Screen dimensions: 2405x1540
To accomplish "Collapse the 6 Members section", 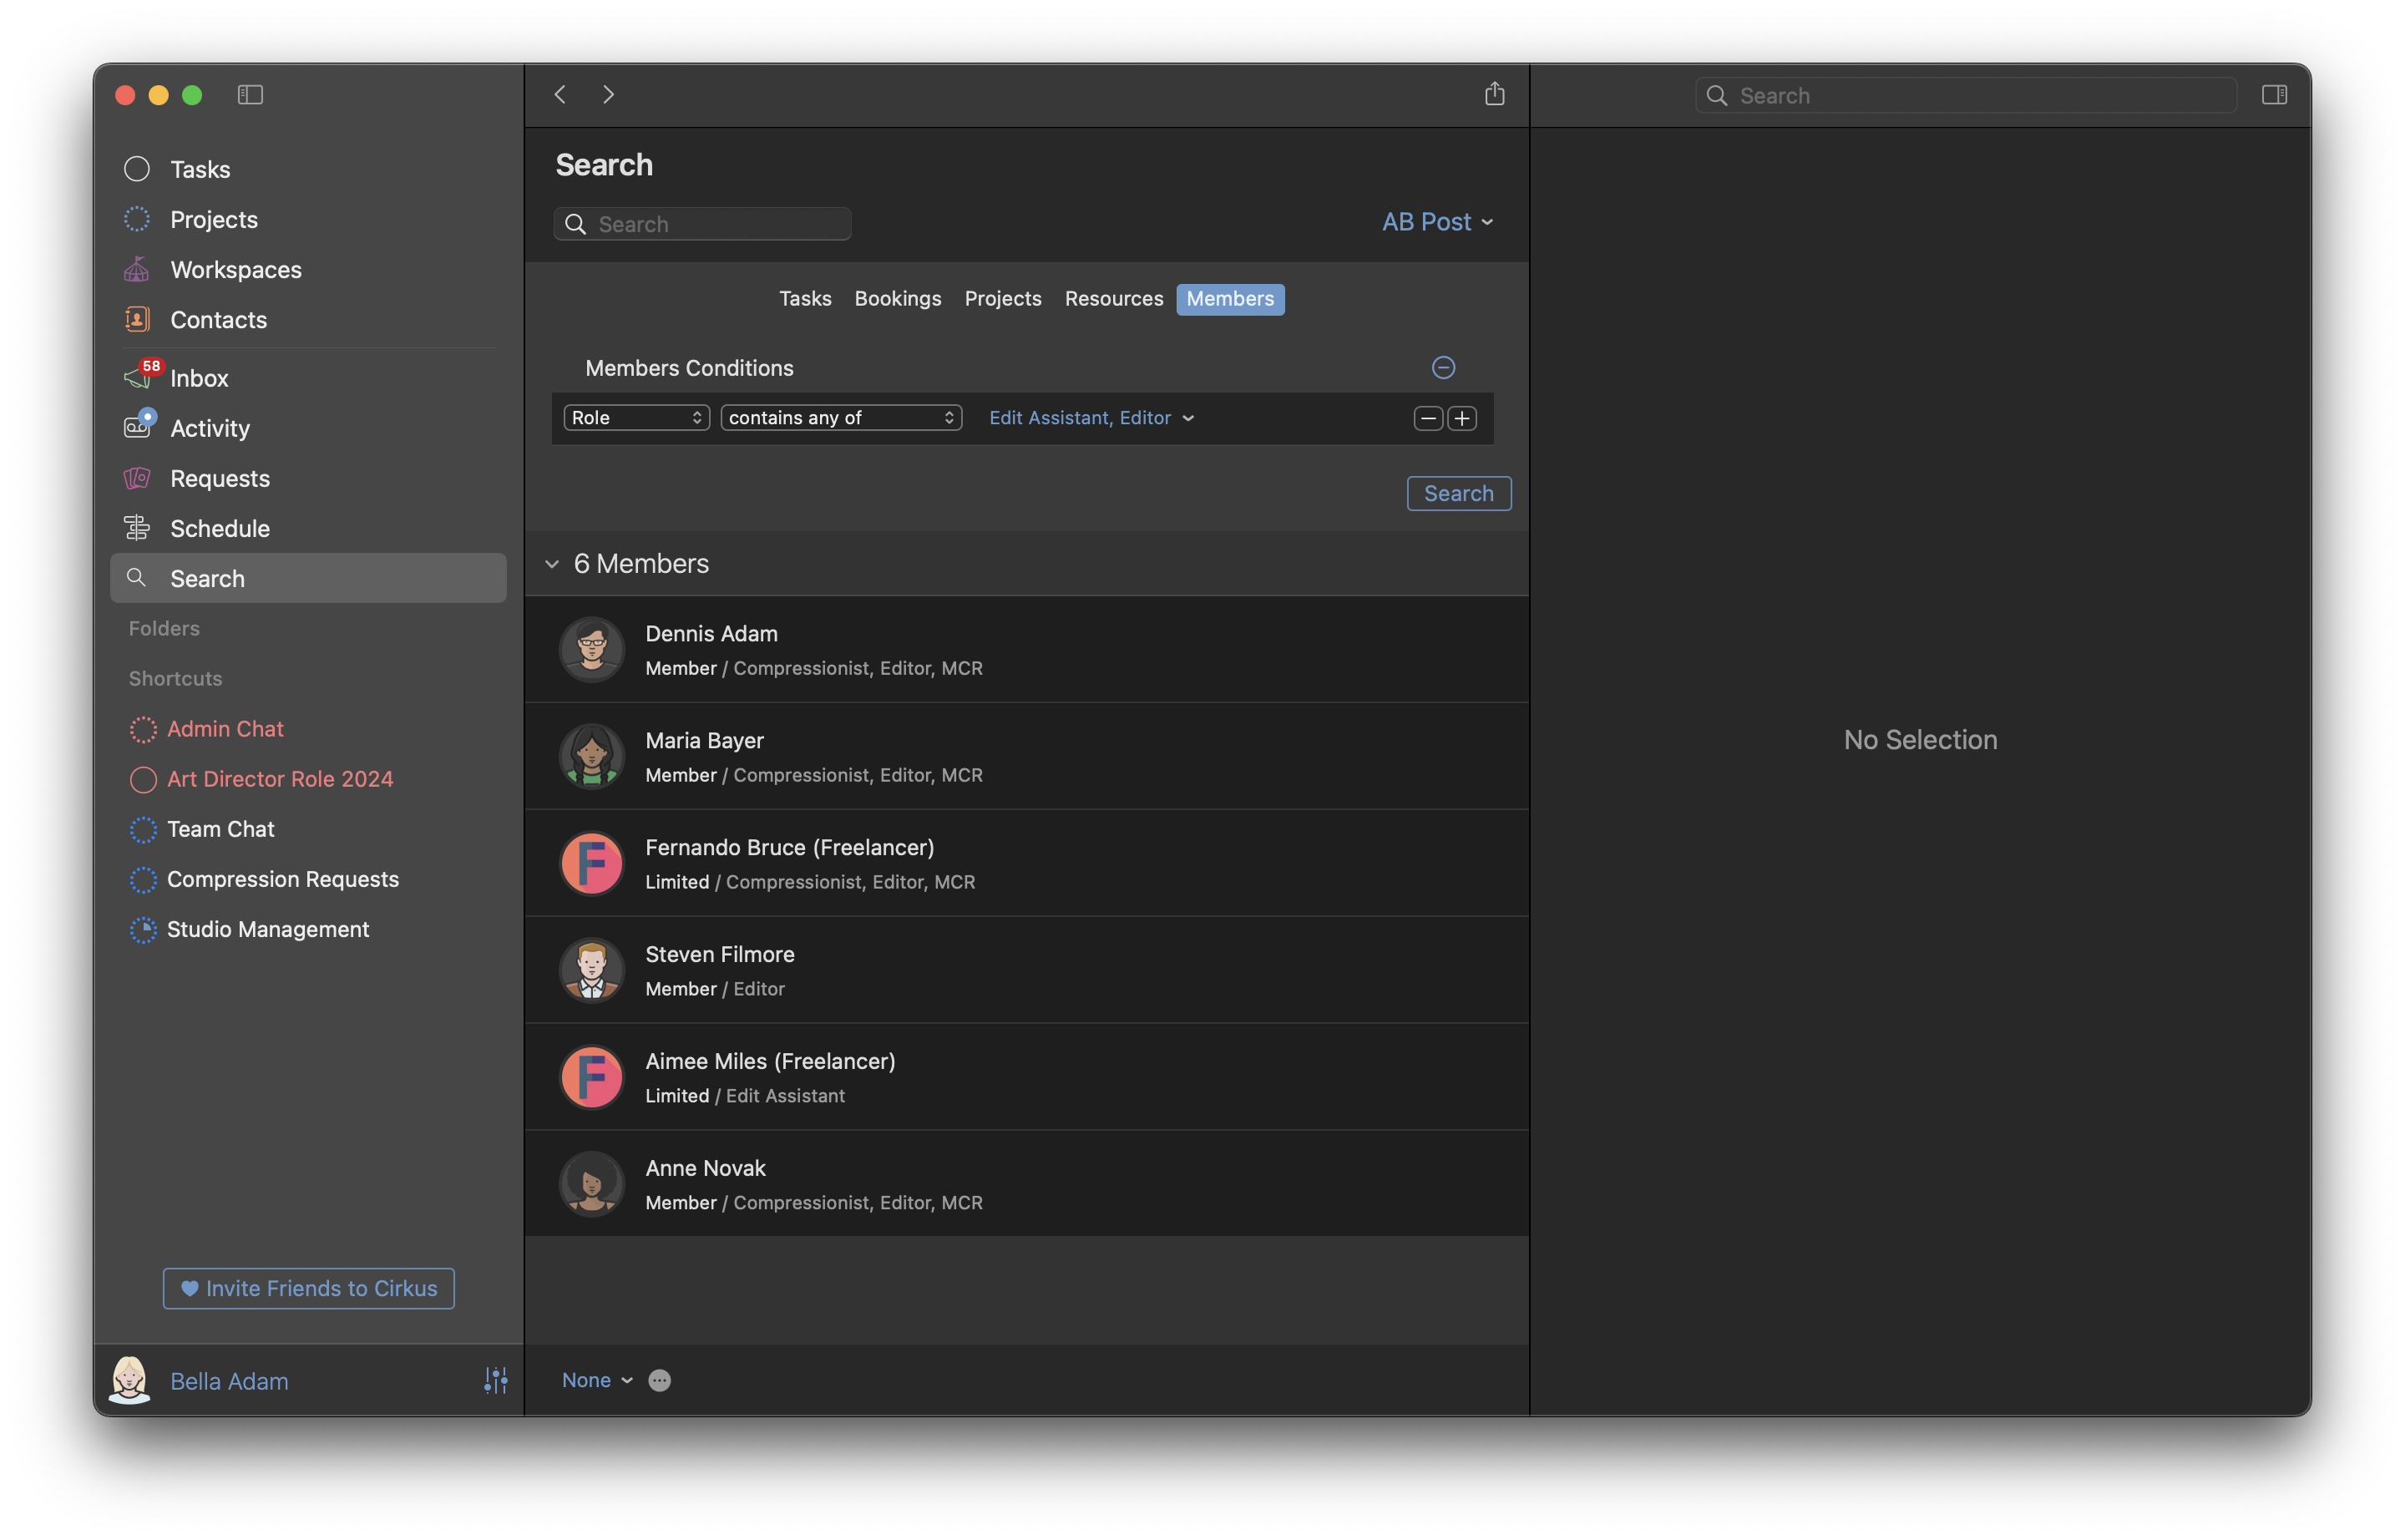I will tap(552, 564).
